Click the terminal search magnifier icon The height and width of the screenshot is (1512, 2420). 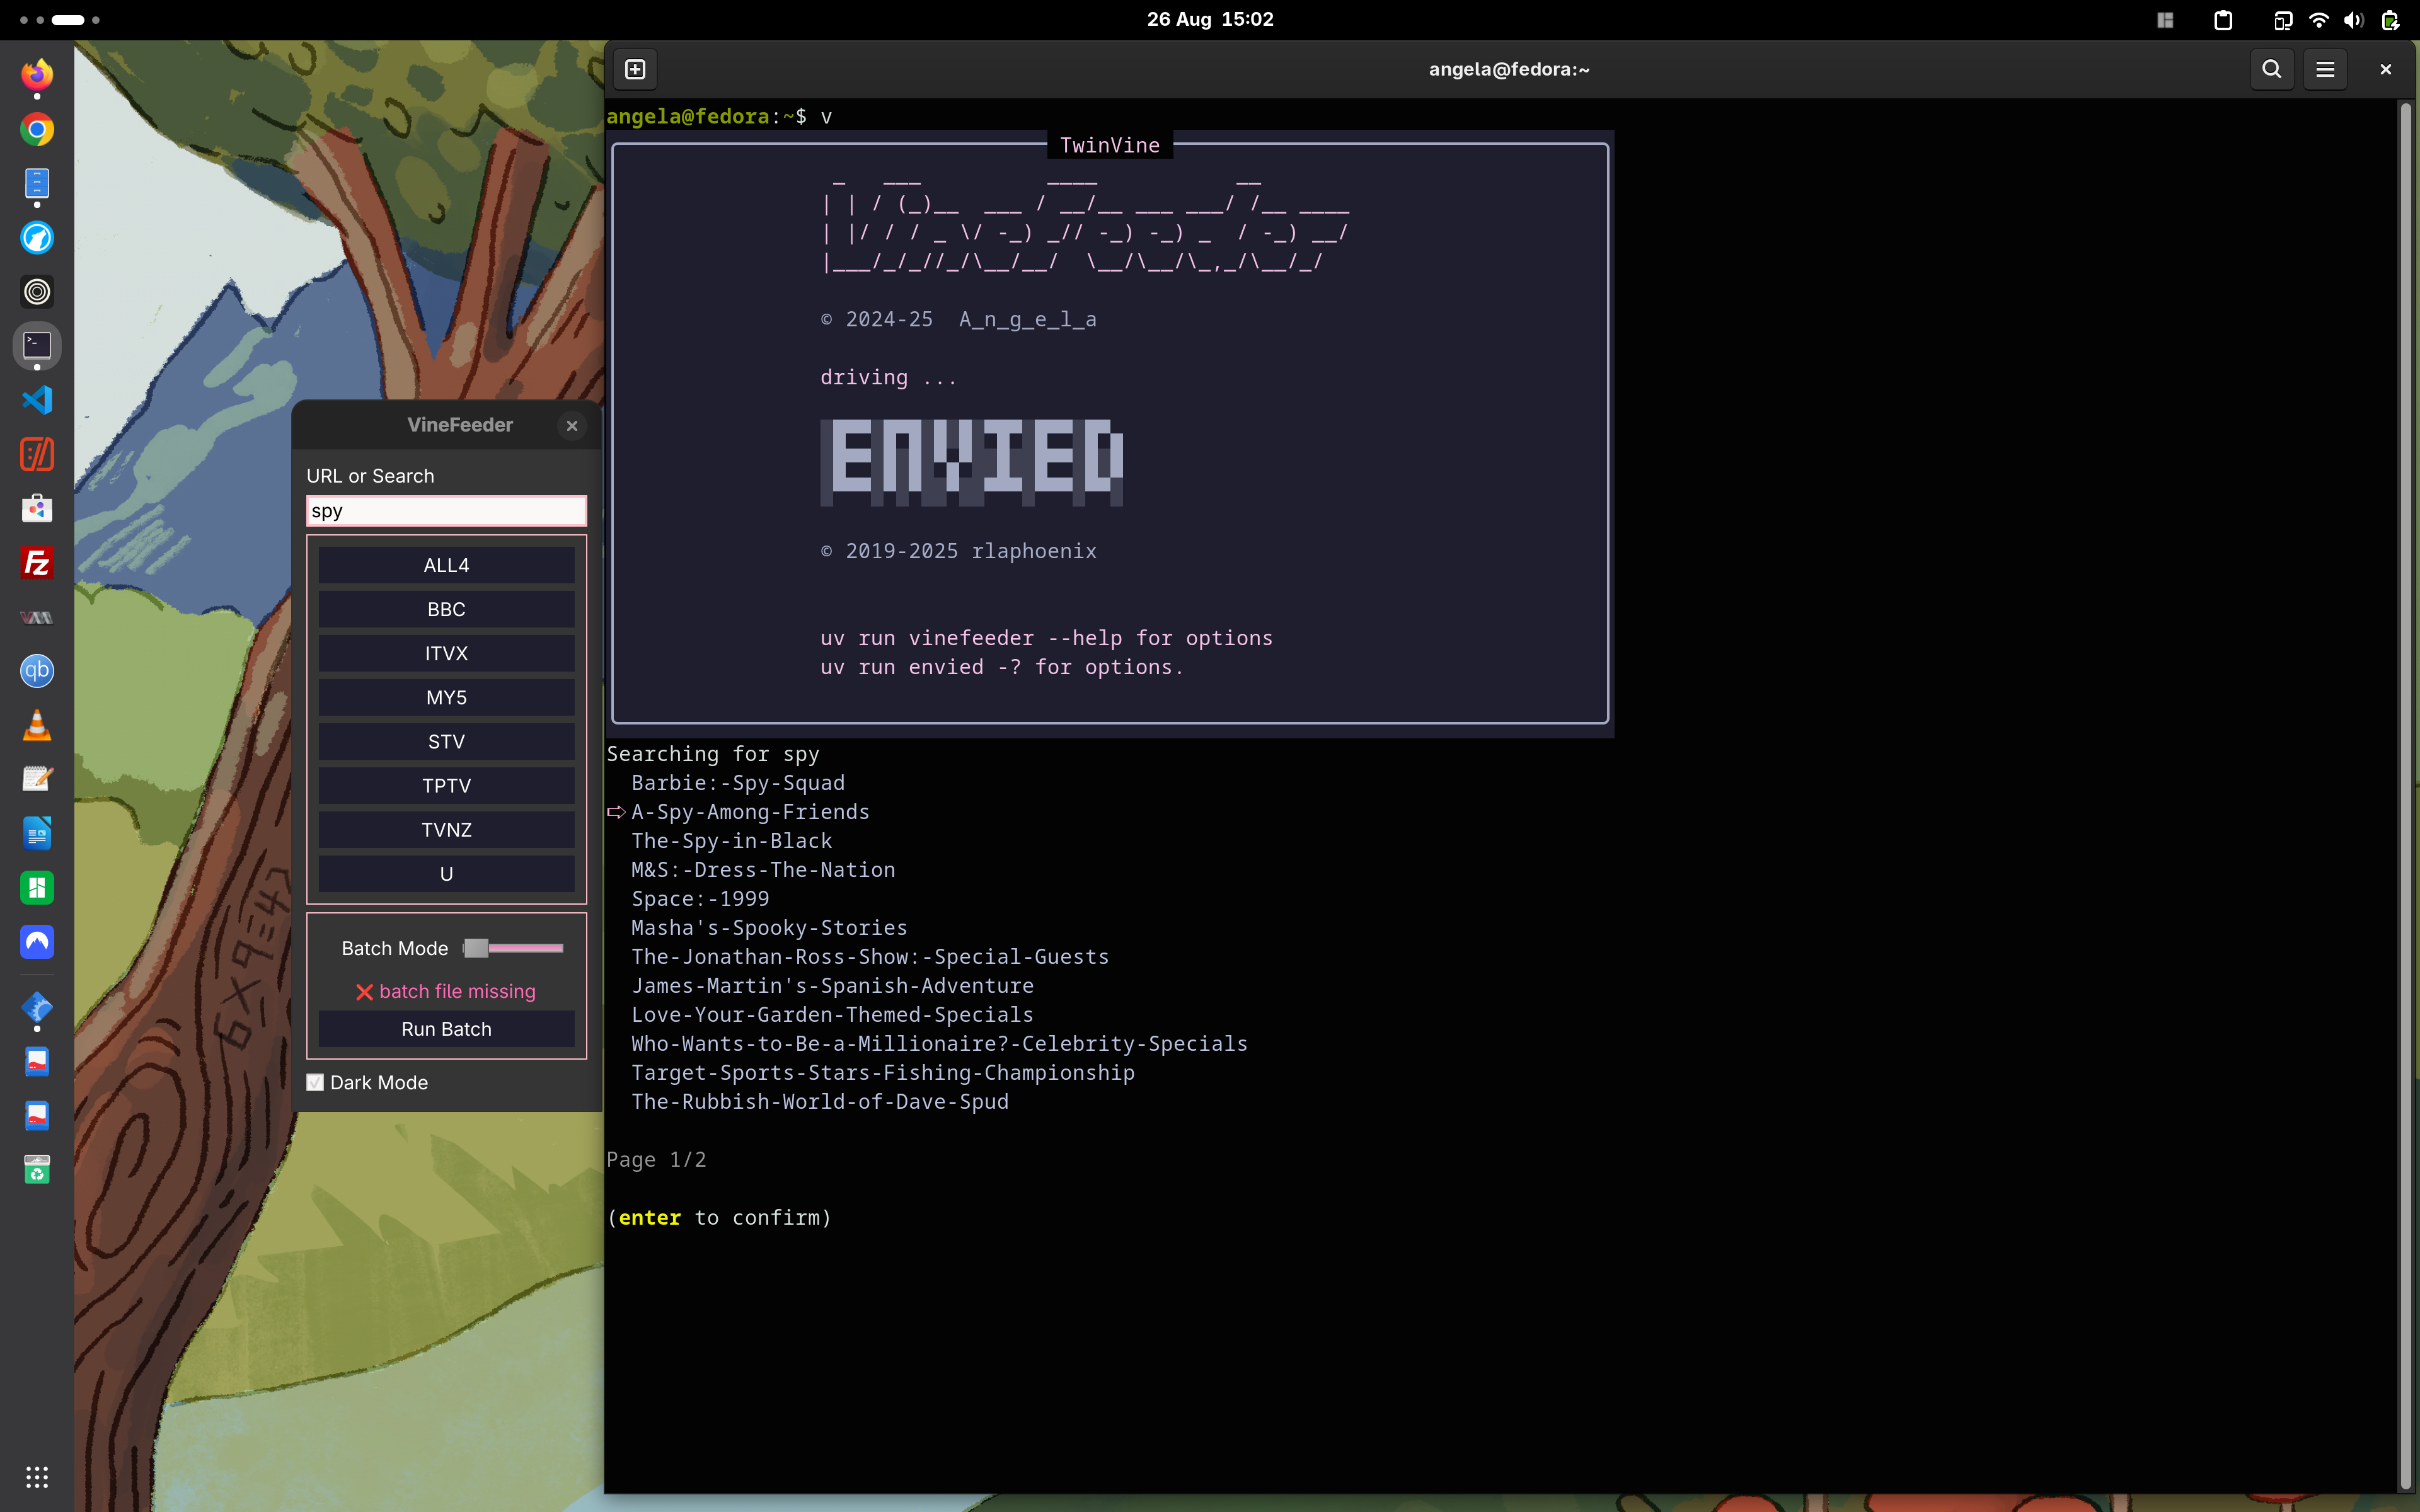pyautogui.click(x=2271, y=69)
